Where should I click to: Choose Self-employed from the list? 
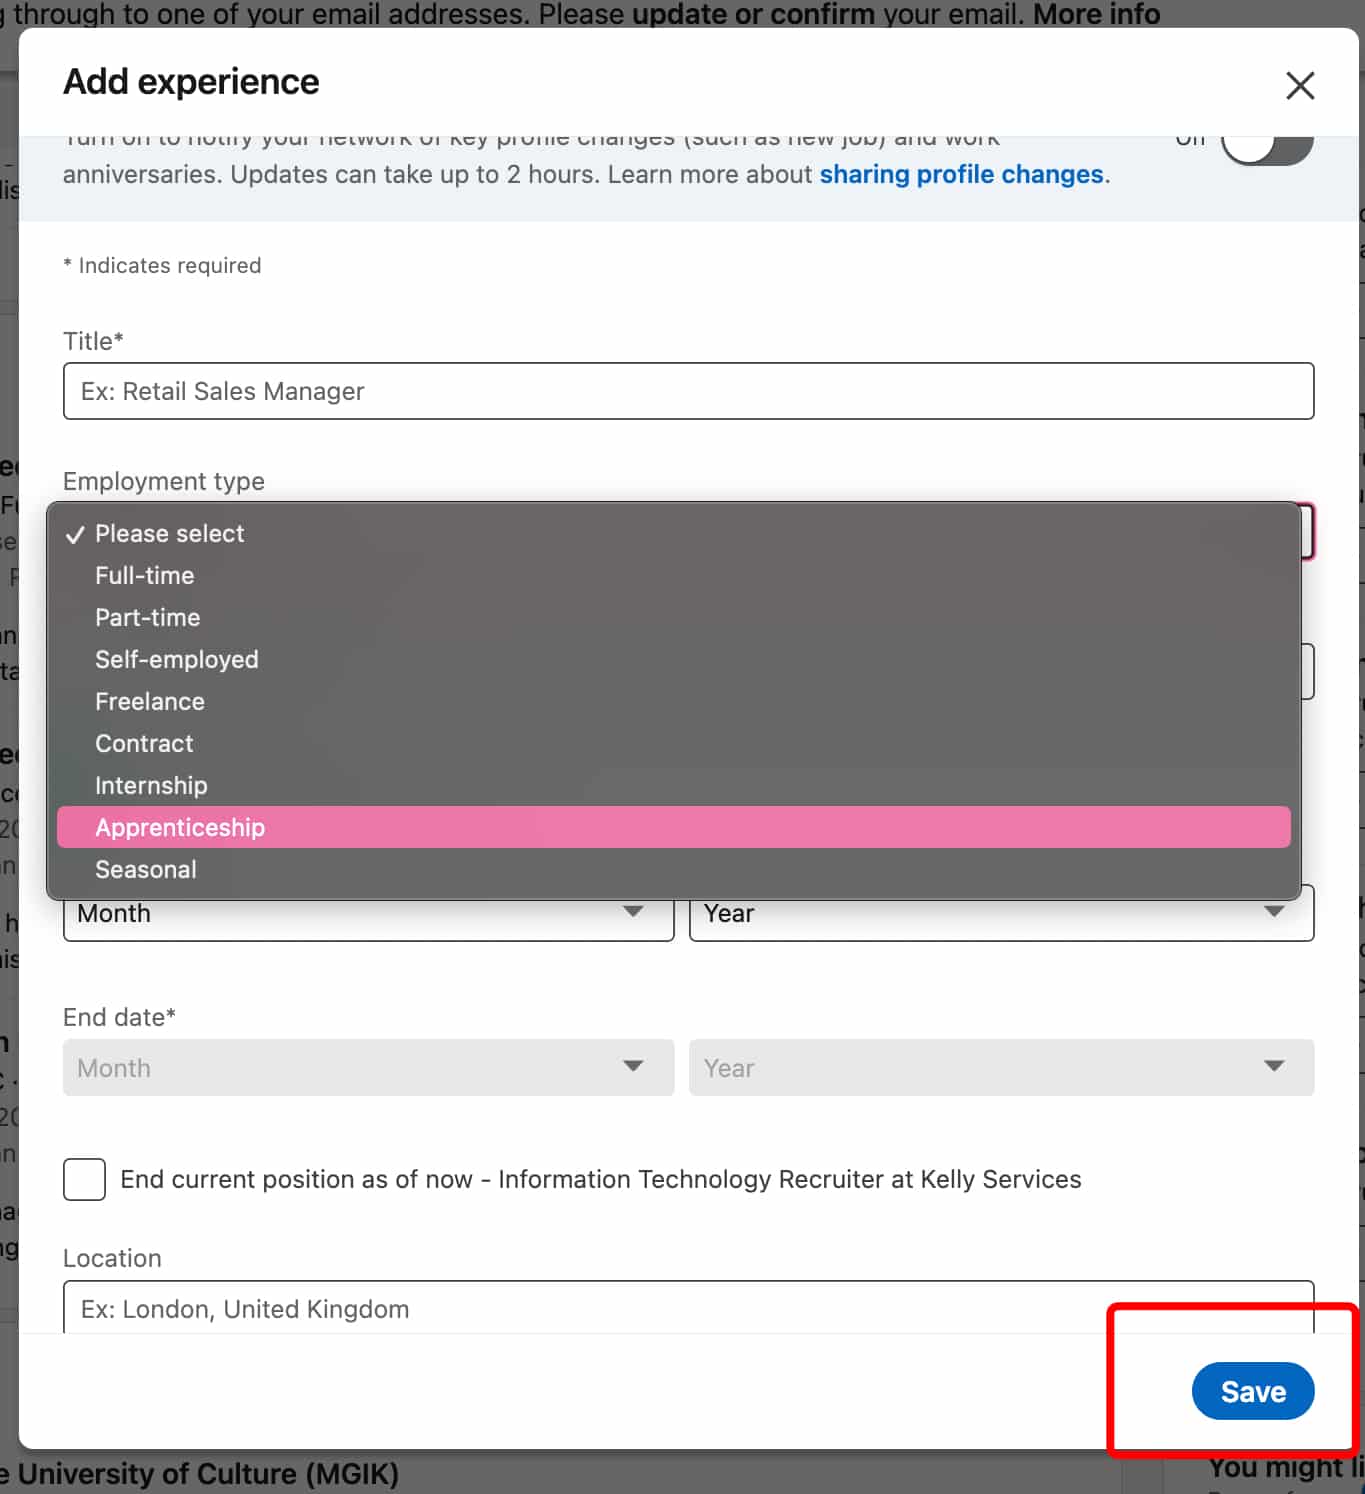[176, 659]
